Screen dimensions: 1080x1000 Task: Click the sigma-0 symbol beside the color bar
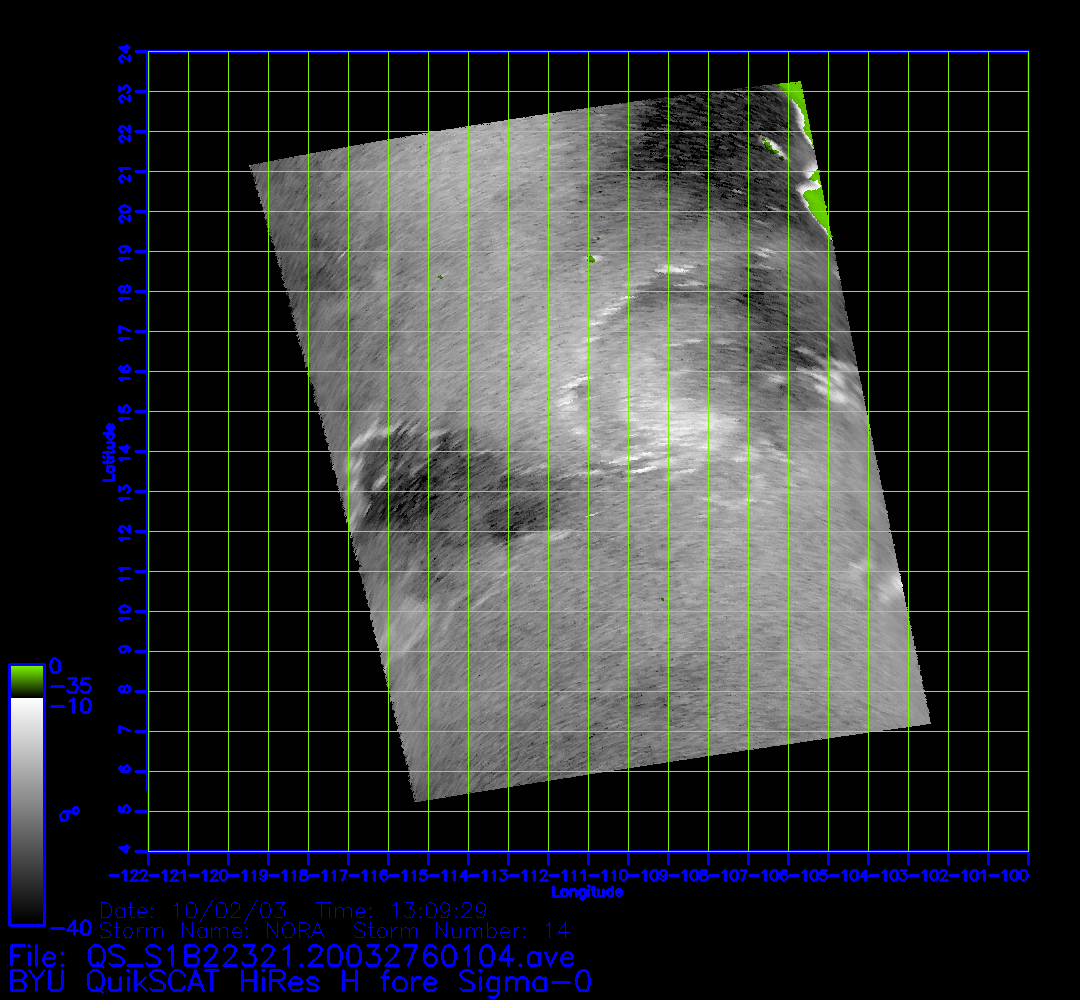point(68,813)
